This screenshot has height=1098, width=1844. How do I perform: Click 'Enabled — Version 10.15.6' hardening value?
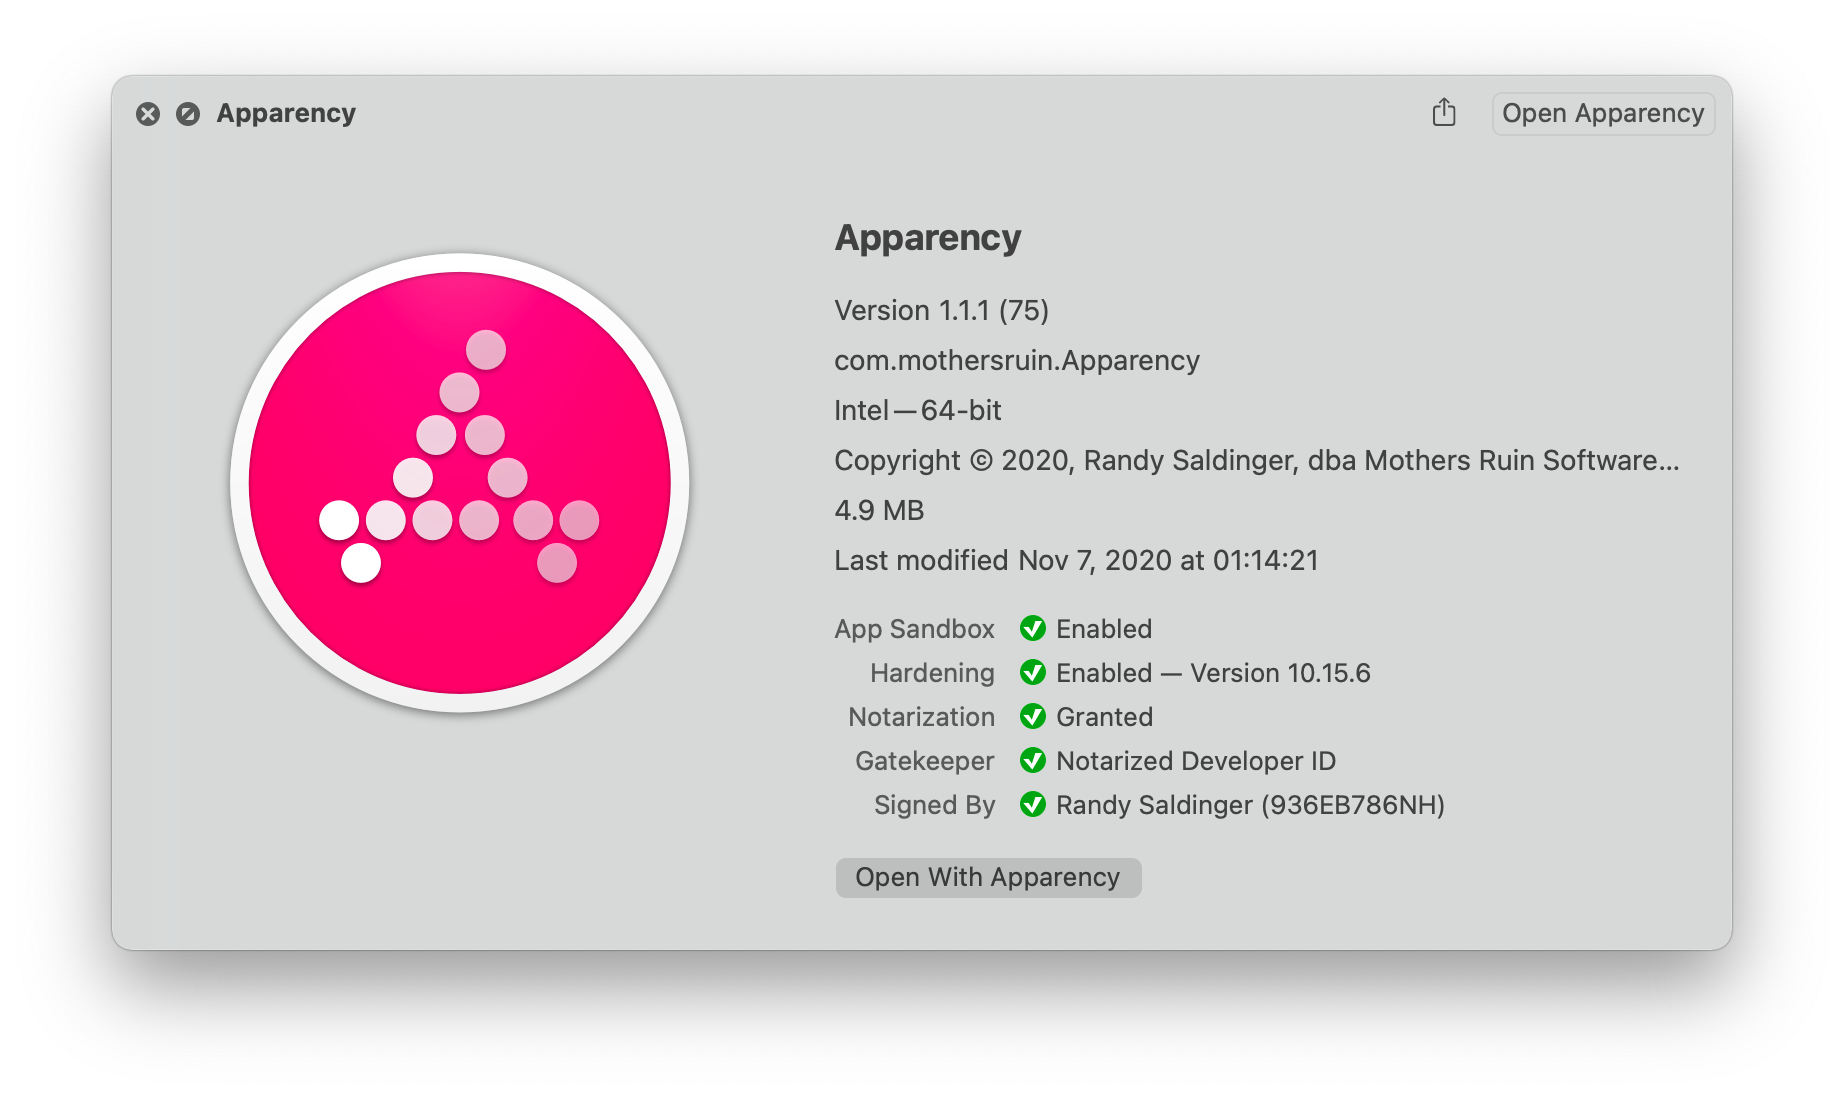tap(1213, 673)
